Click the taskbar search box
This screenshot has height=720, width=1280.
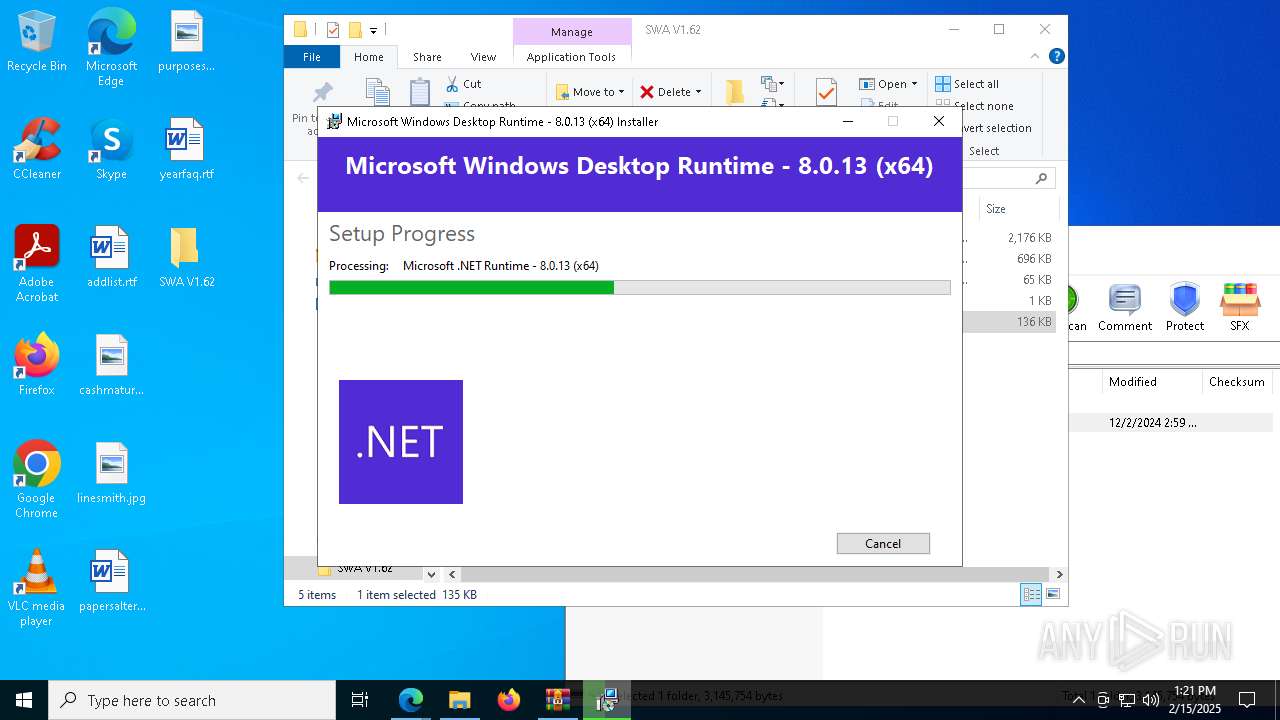pos(192,700)
